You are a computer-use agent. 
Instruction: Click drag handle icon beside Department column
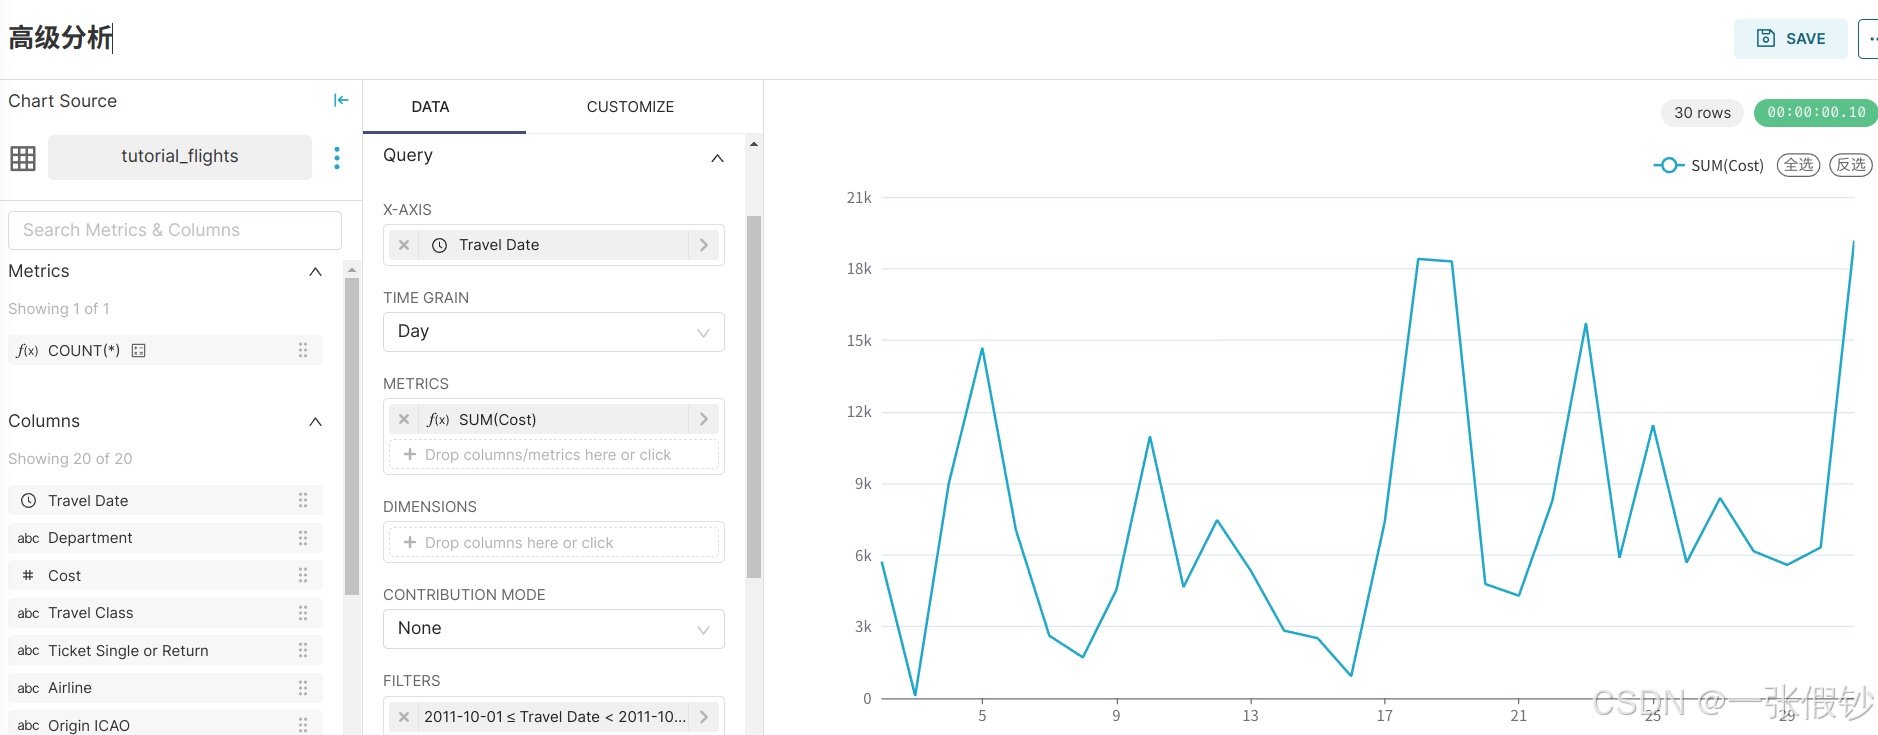[303, 538]
